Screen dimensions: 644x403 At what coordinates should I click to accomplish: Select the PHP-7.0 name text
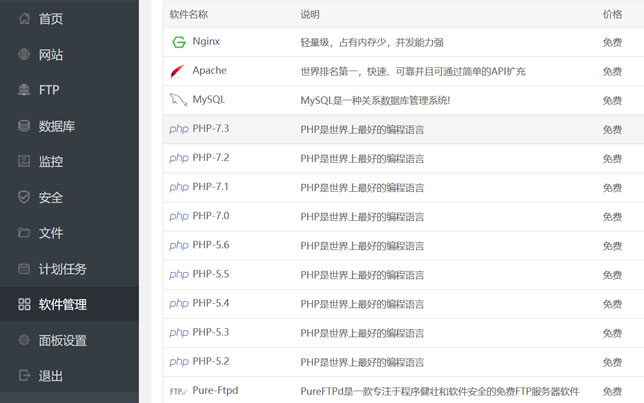(x=211, y=216)
